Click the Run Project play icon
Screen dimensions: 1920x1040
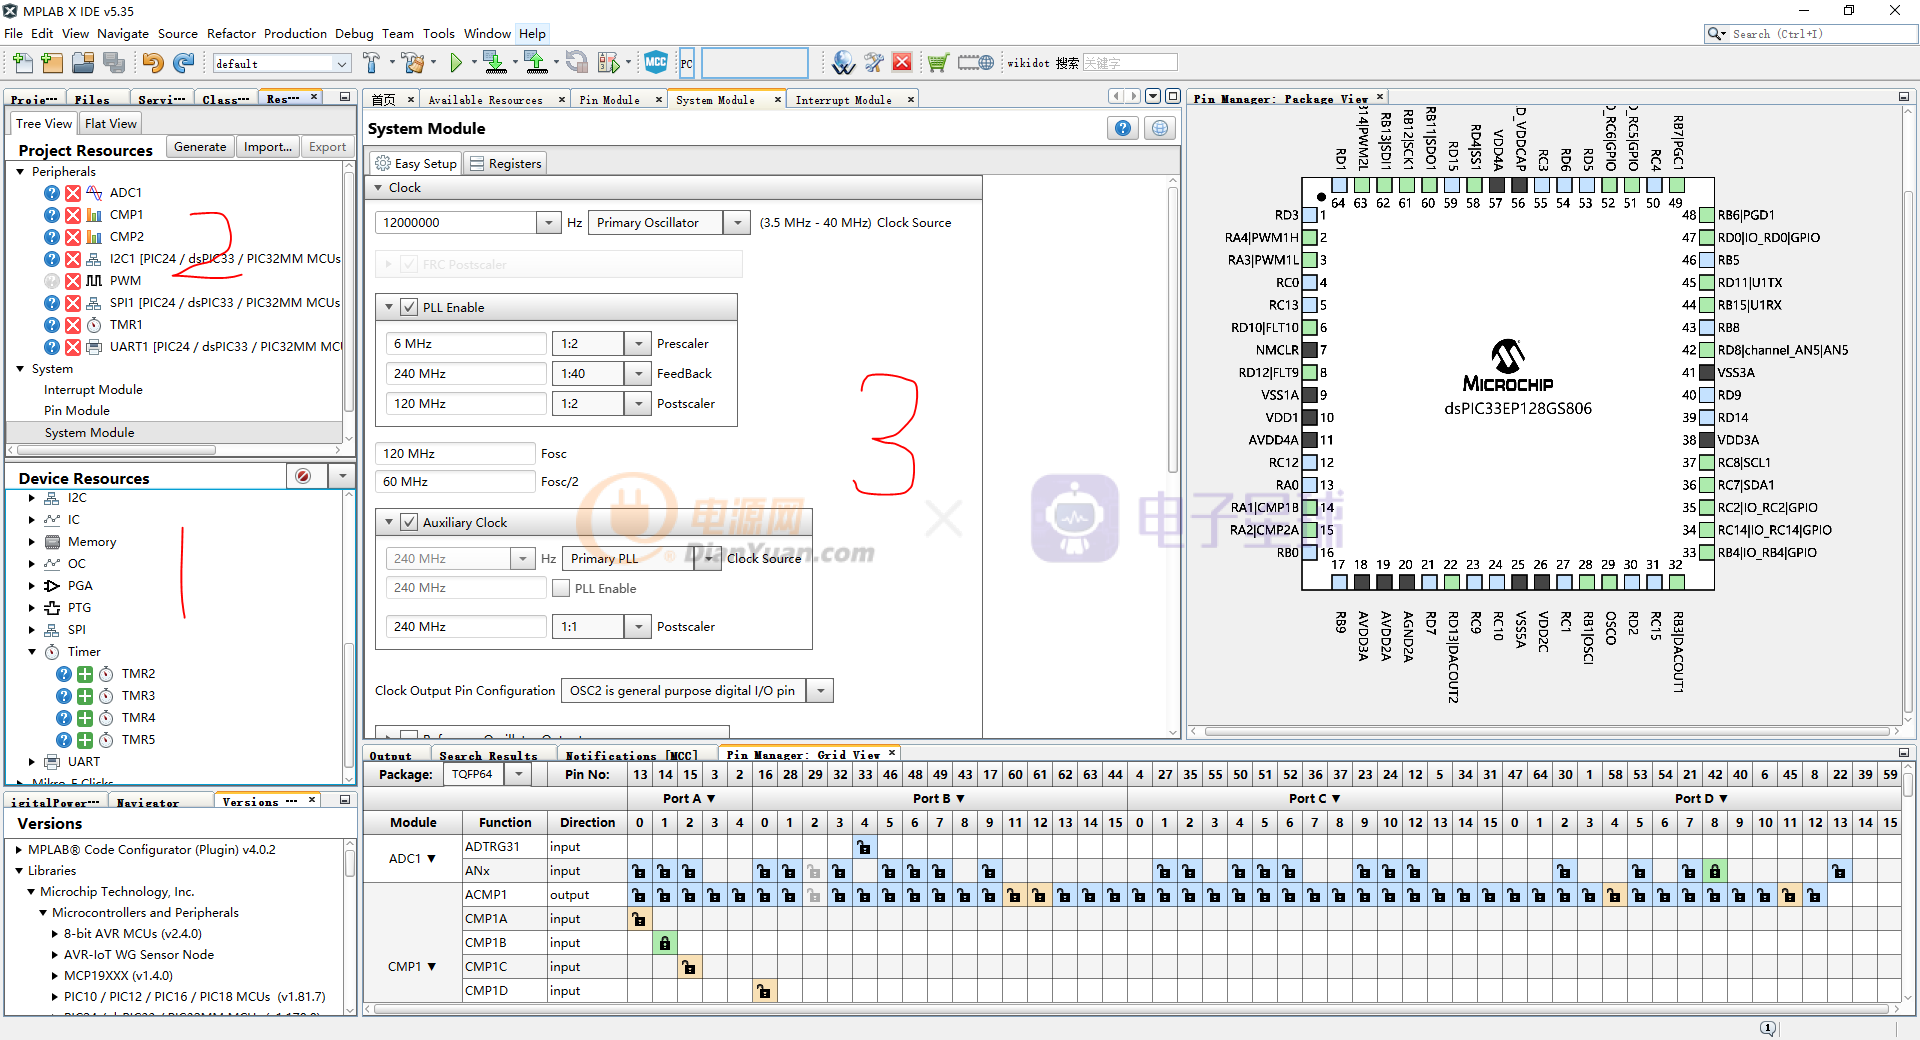click(x=456, y=63)
